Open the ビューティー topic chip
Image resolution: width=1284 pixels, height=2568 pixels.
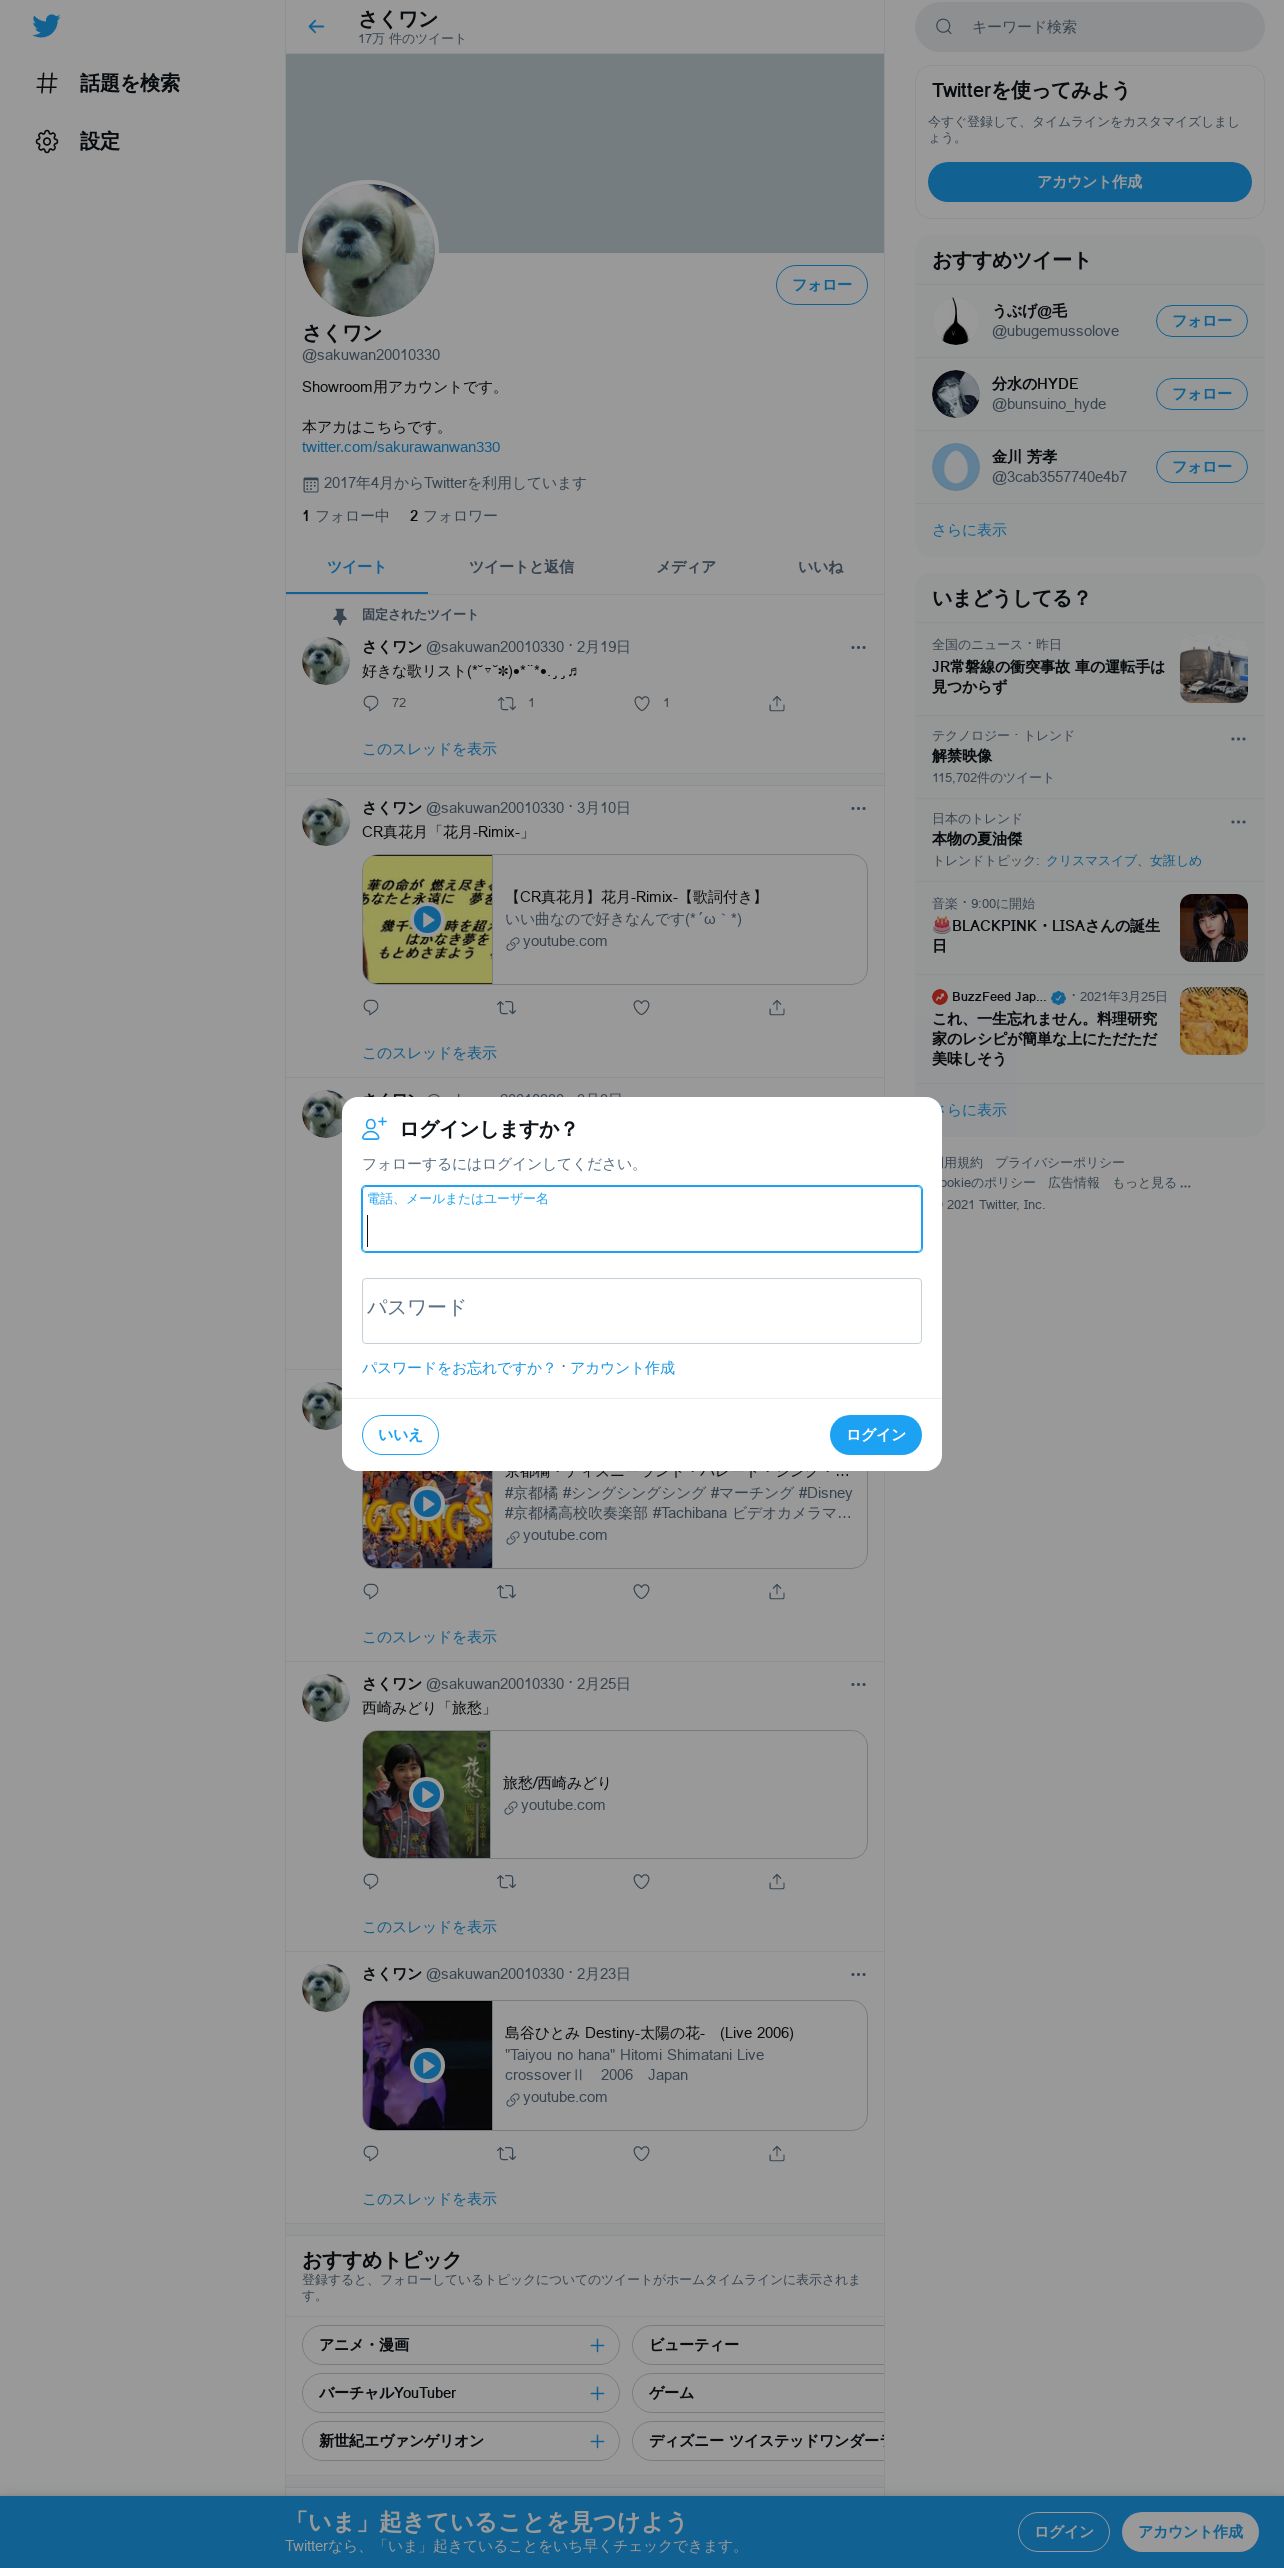[x=758, y=2345]
